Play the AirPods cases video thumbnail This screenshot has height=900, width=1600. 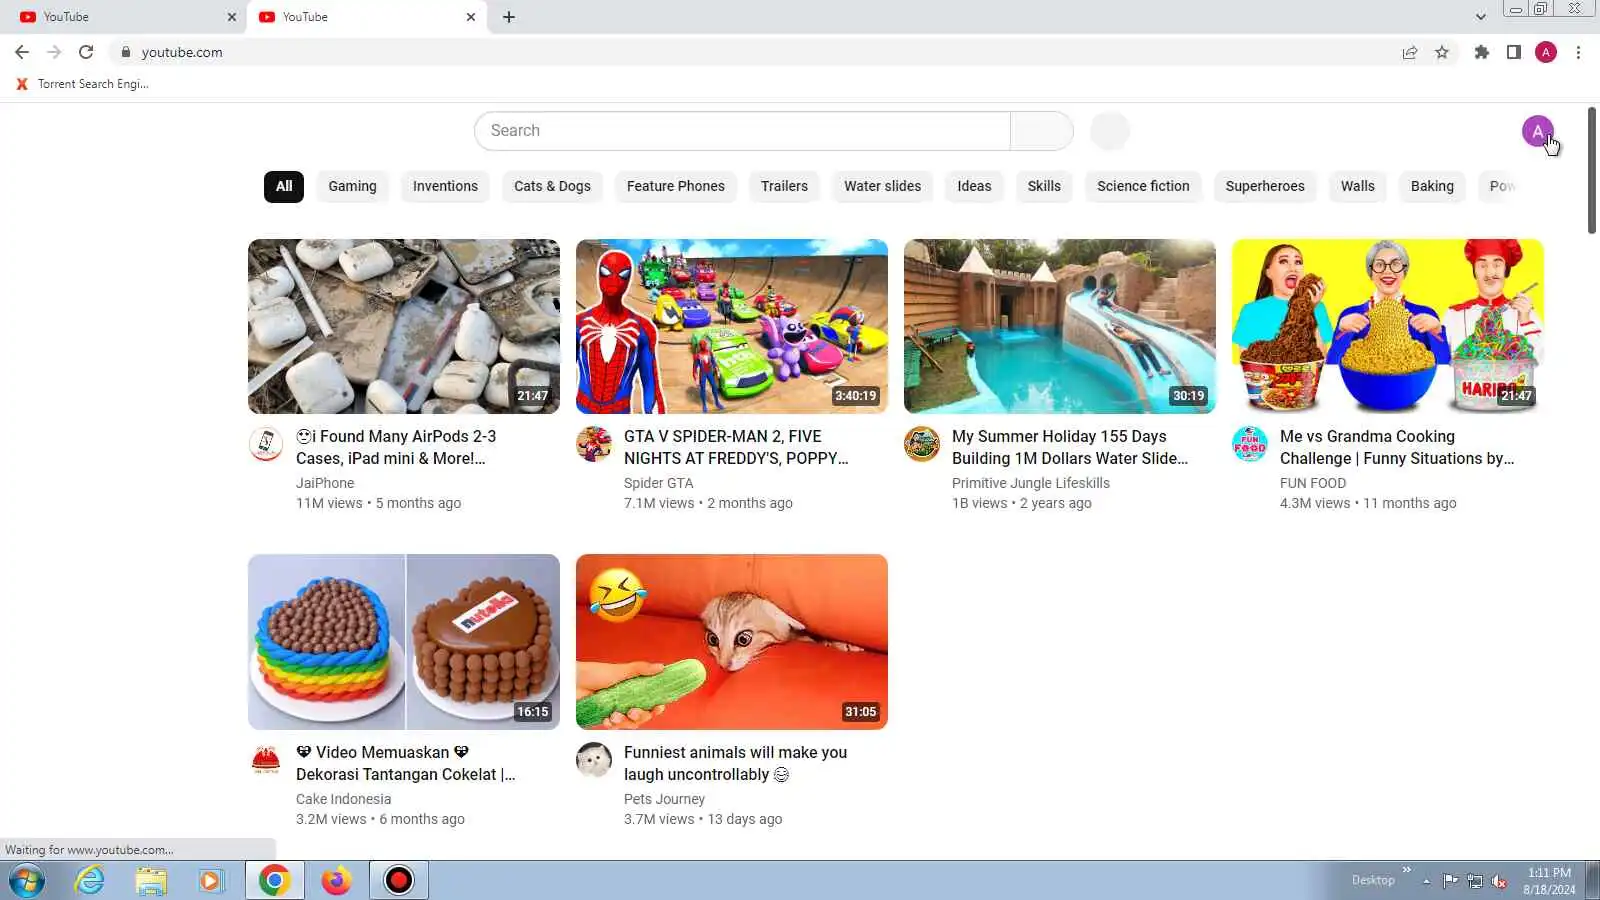tap(404, 326)
